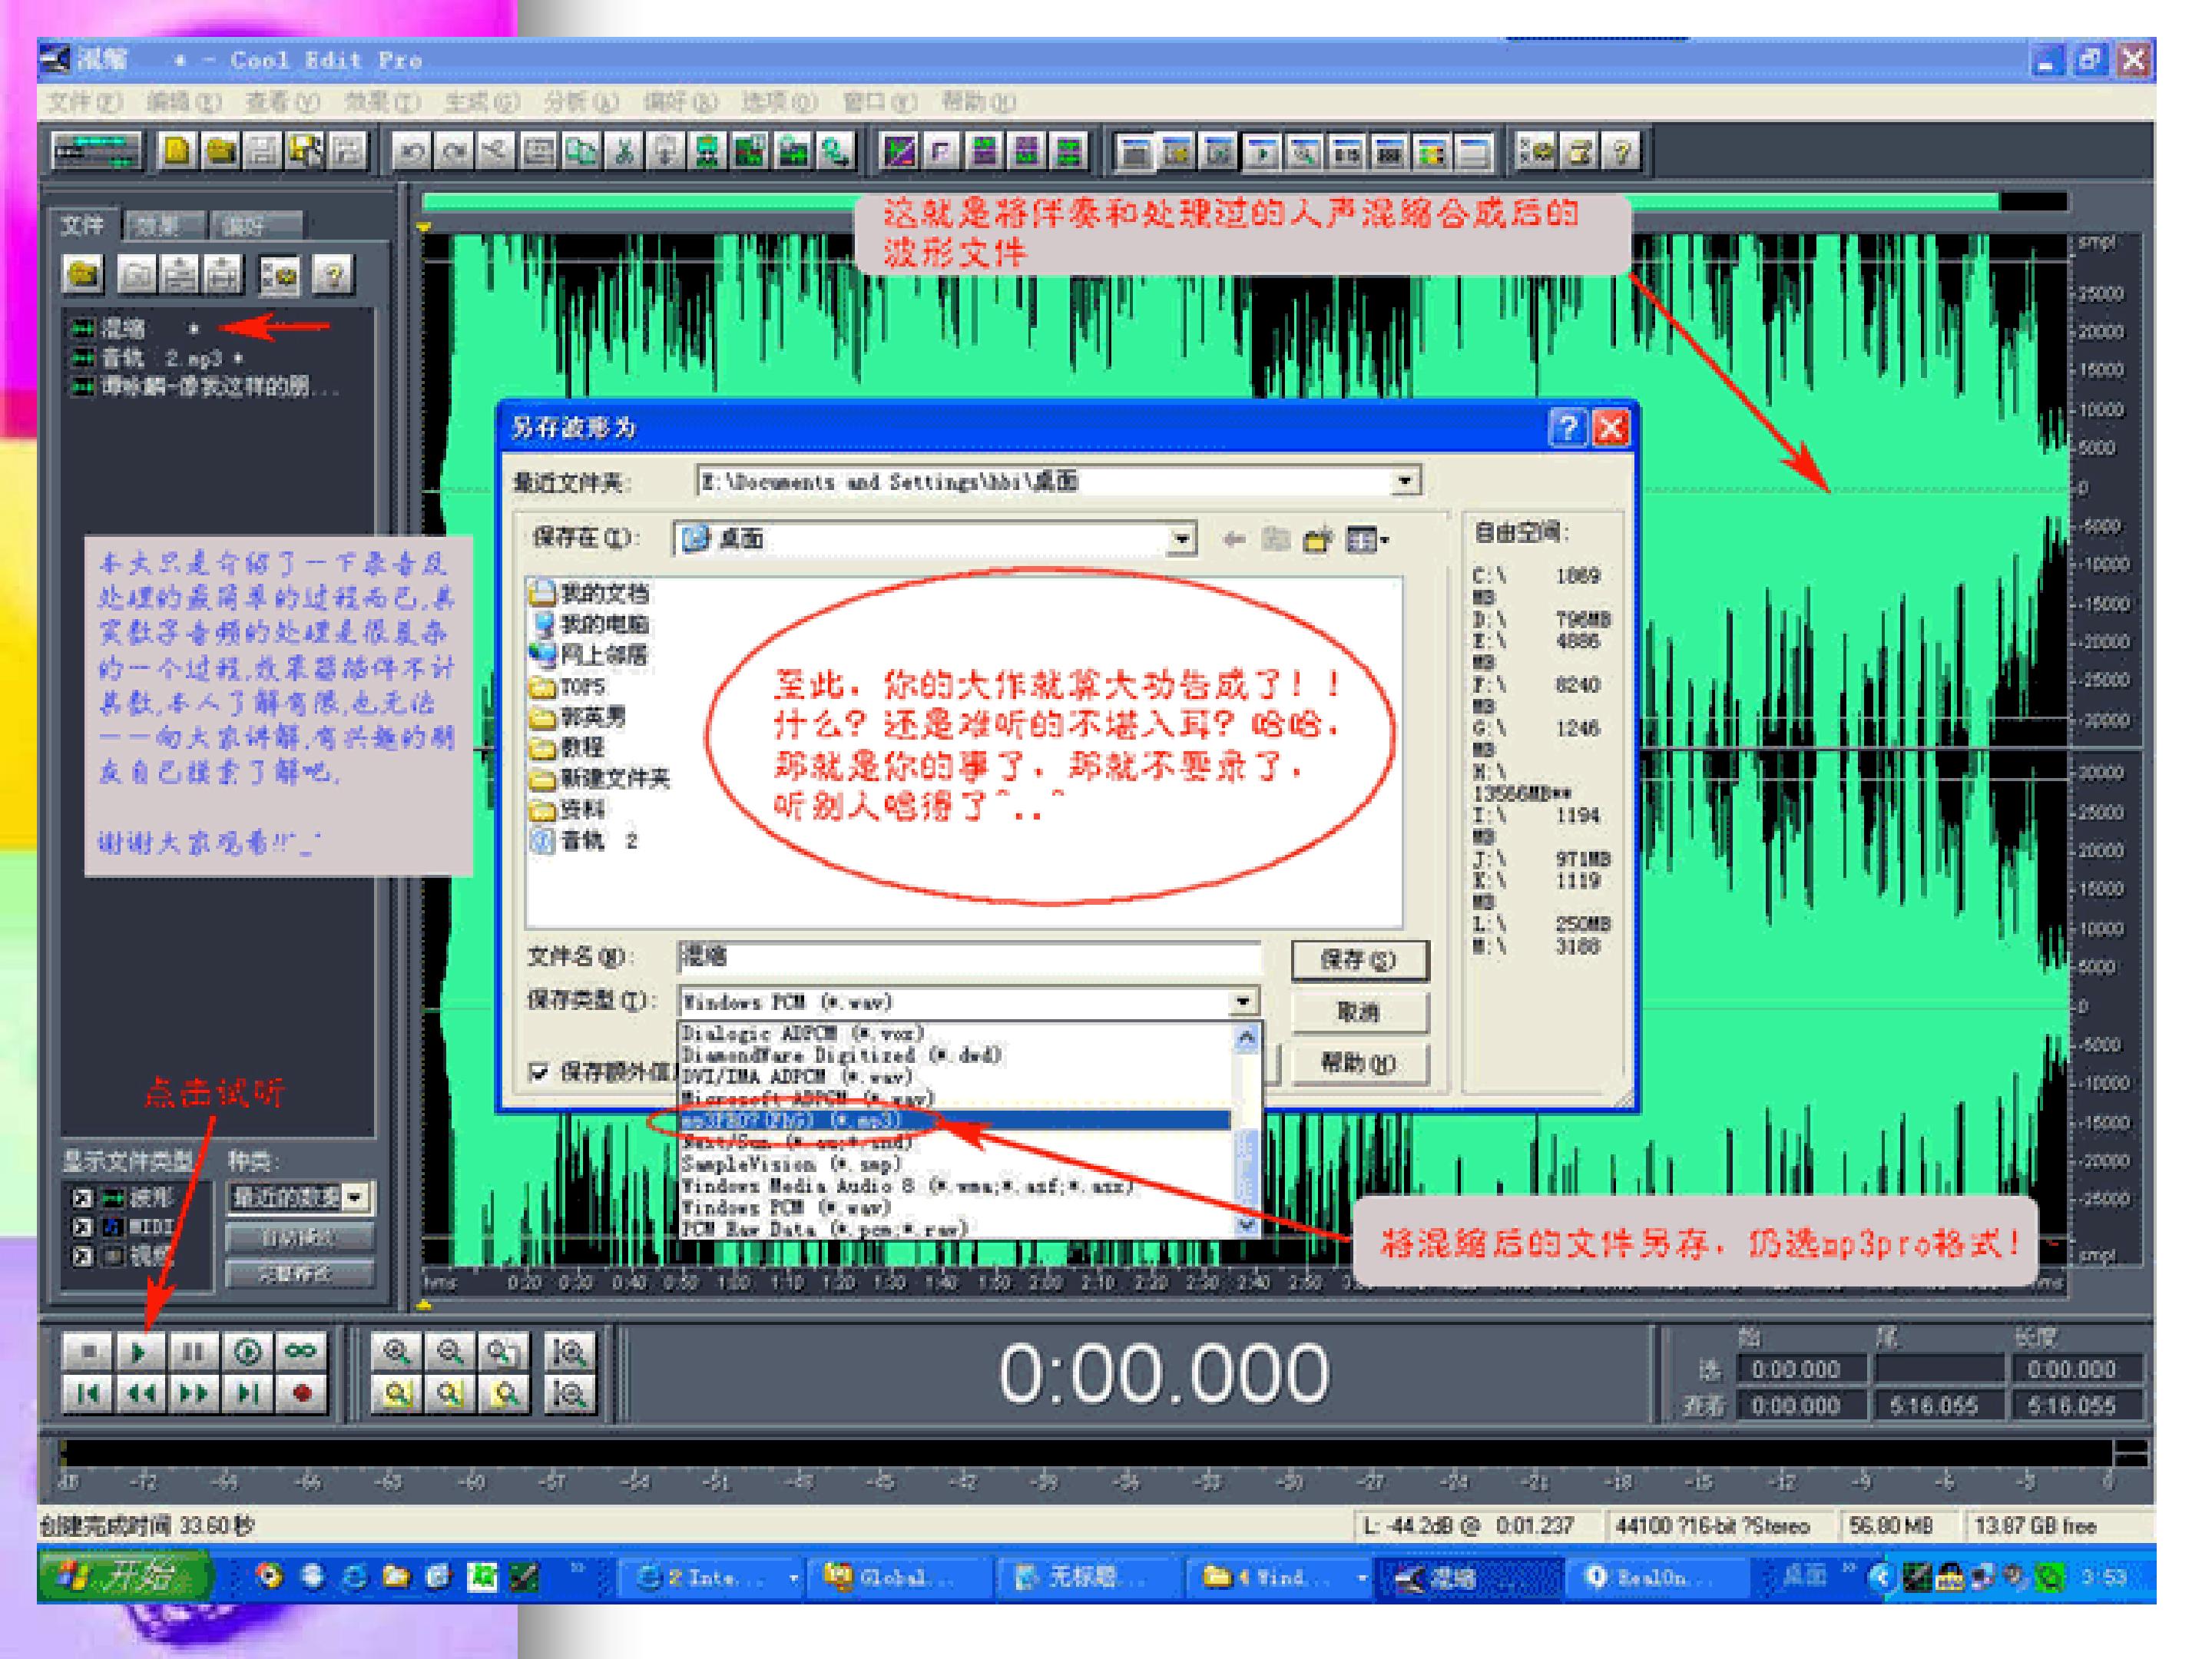Click the Fast Forward transport button

point(193,1393)
